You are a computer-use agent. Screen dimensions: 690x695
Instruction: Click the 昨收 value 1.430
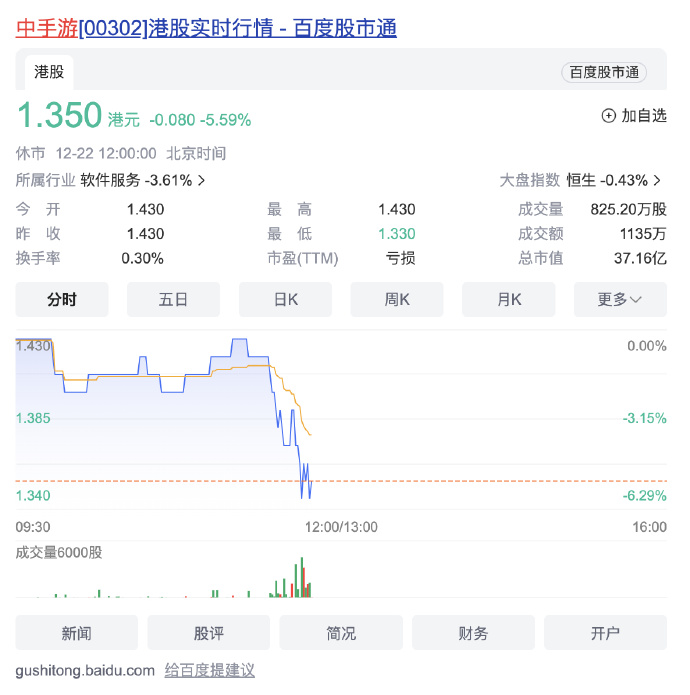[145, 234]
